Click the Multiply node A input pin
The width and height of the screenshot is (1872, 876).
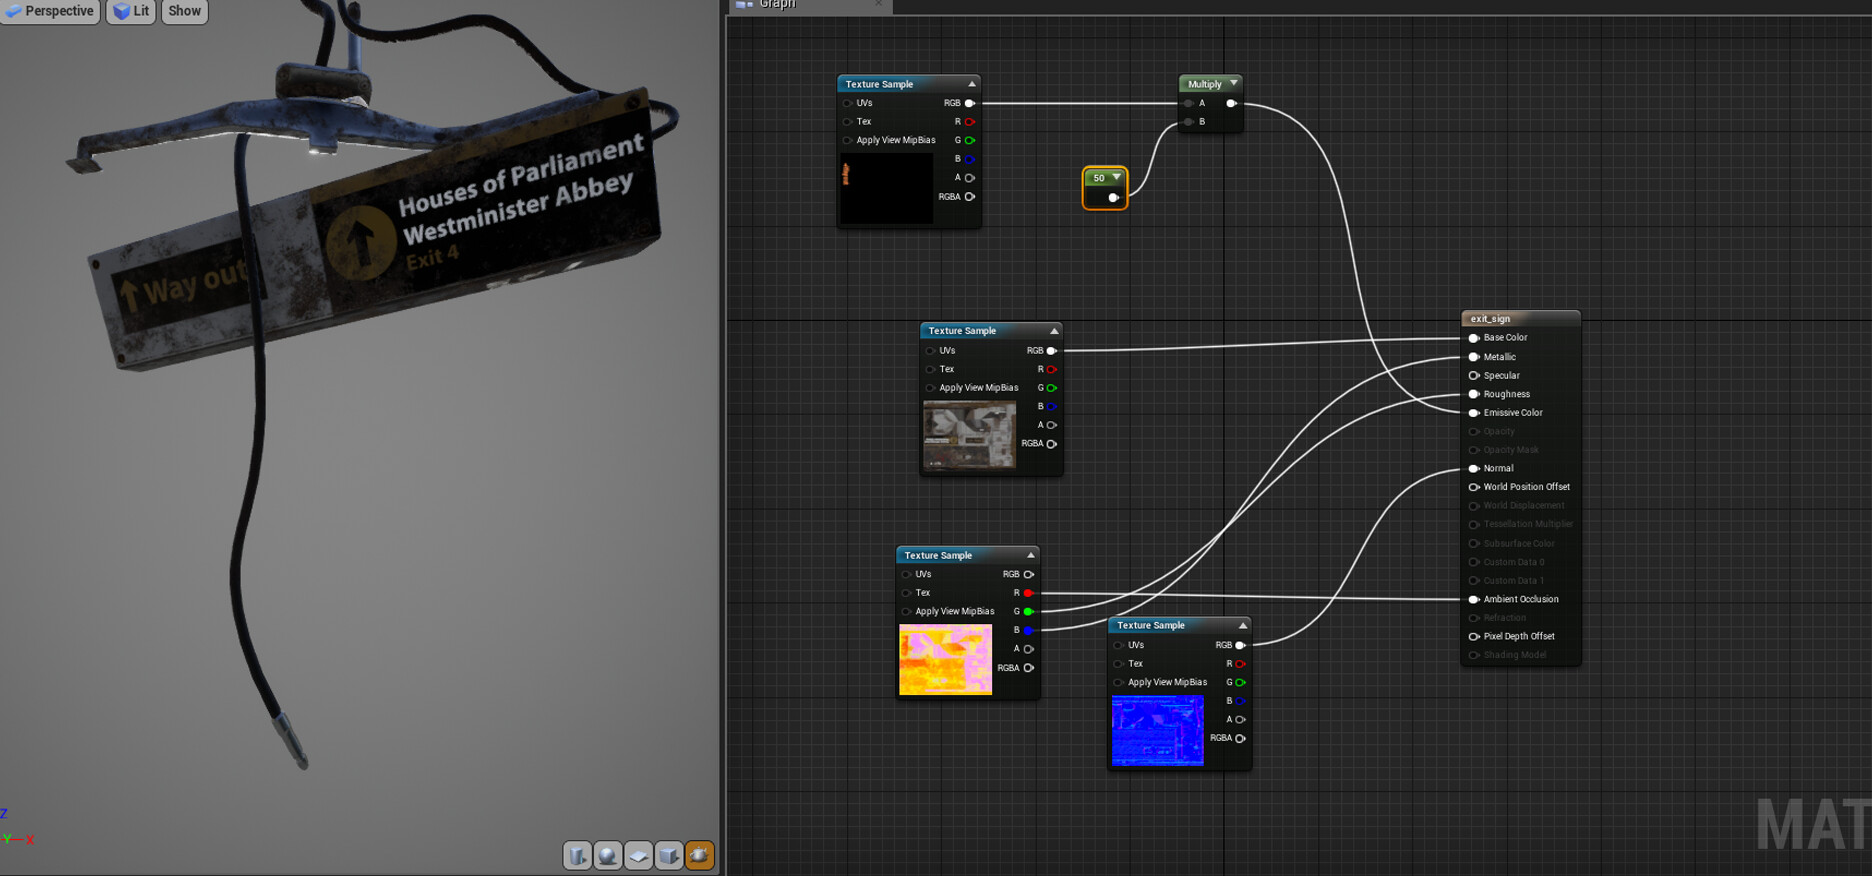(1189, 103)
